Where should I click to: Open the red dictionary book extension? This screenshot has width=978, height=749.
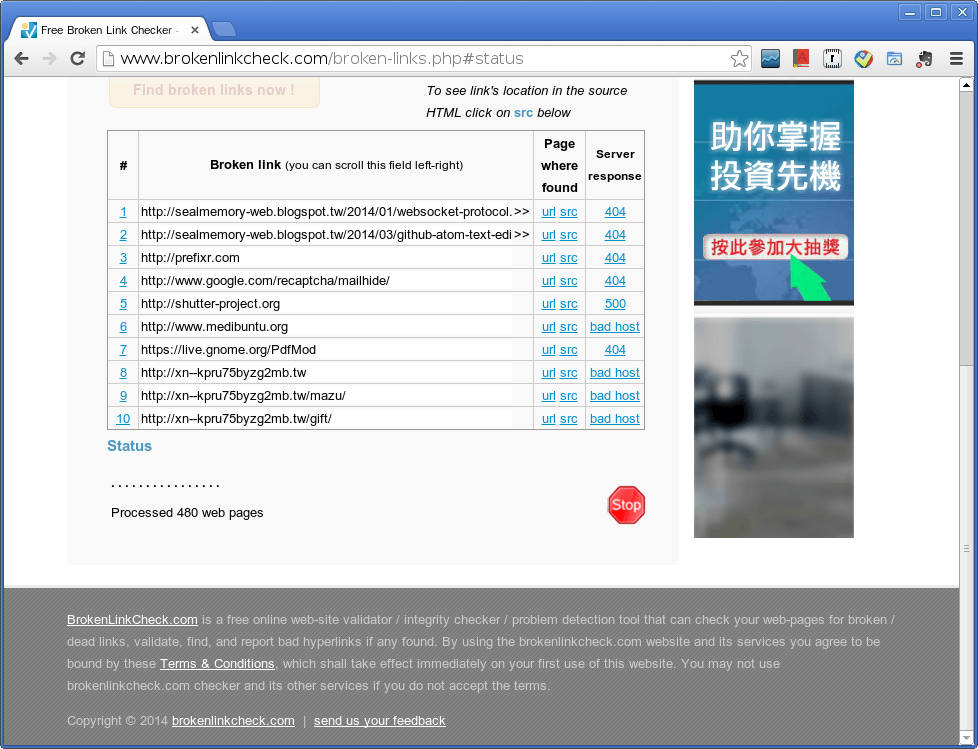tap(801, 59)
